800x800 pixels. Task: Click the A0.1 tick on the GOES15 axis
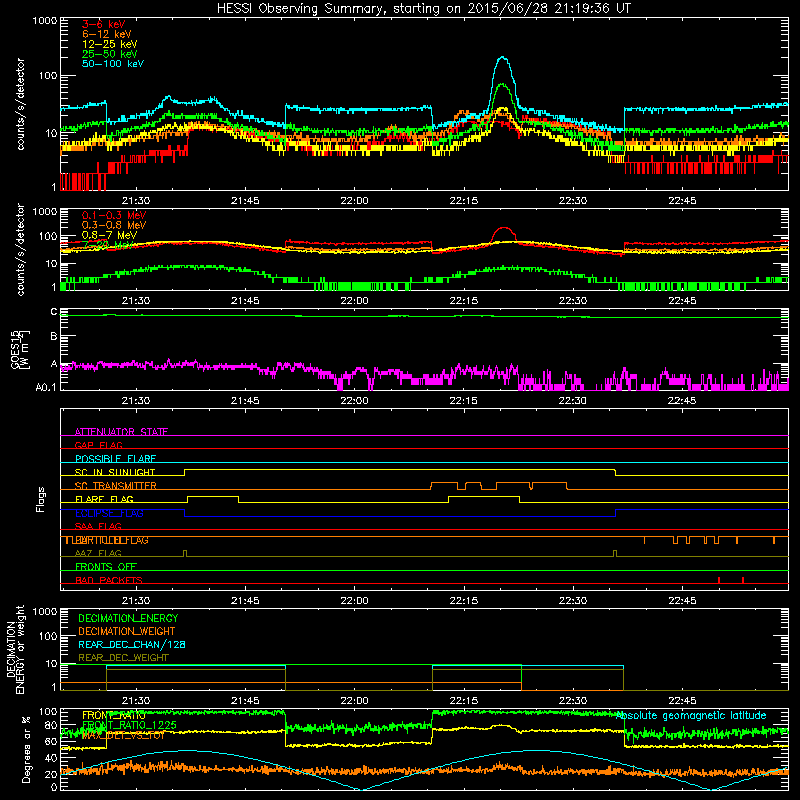pyautogui.click(x=46, y=387)
